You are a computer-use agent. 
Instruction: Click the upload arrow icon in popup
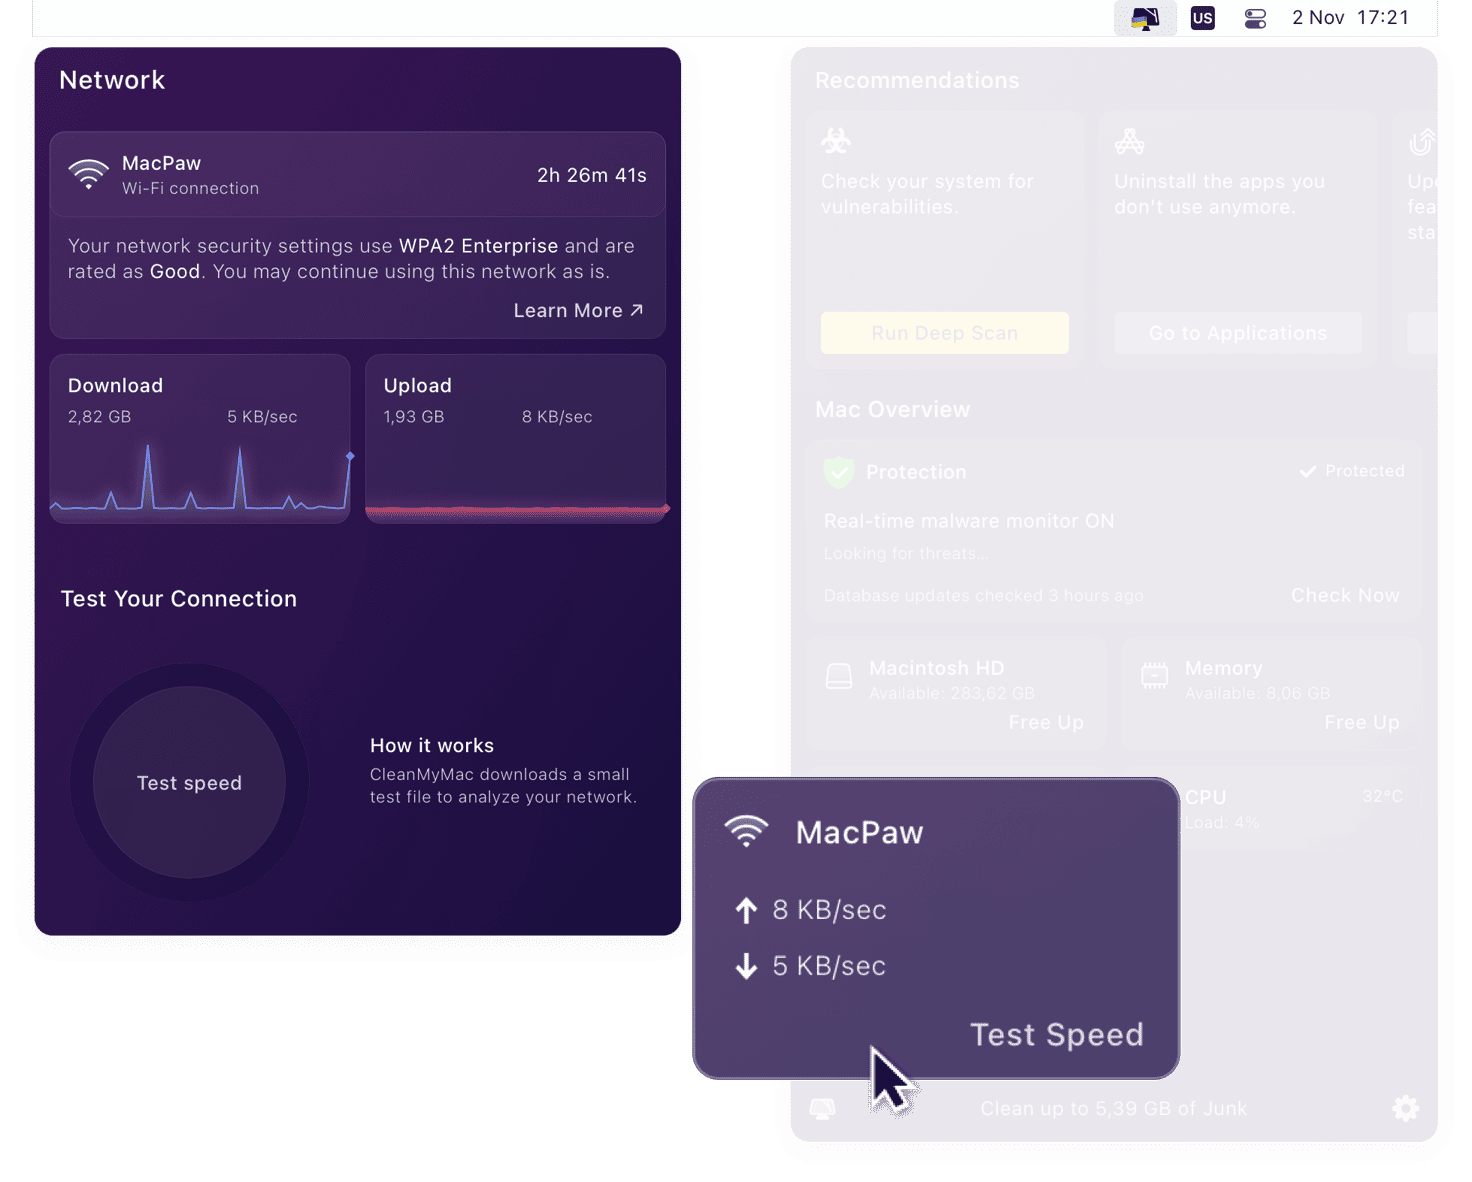746,910
